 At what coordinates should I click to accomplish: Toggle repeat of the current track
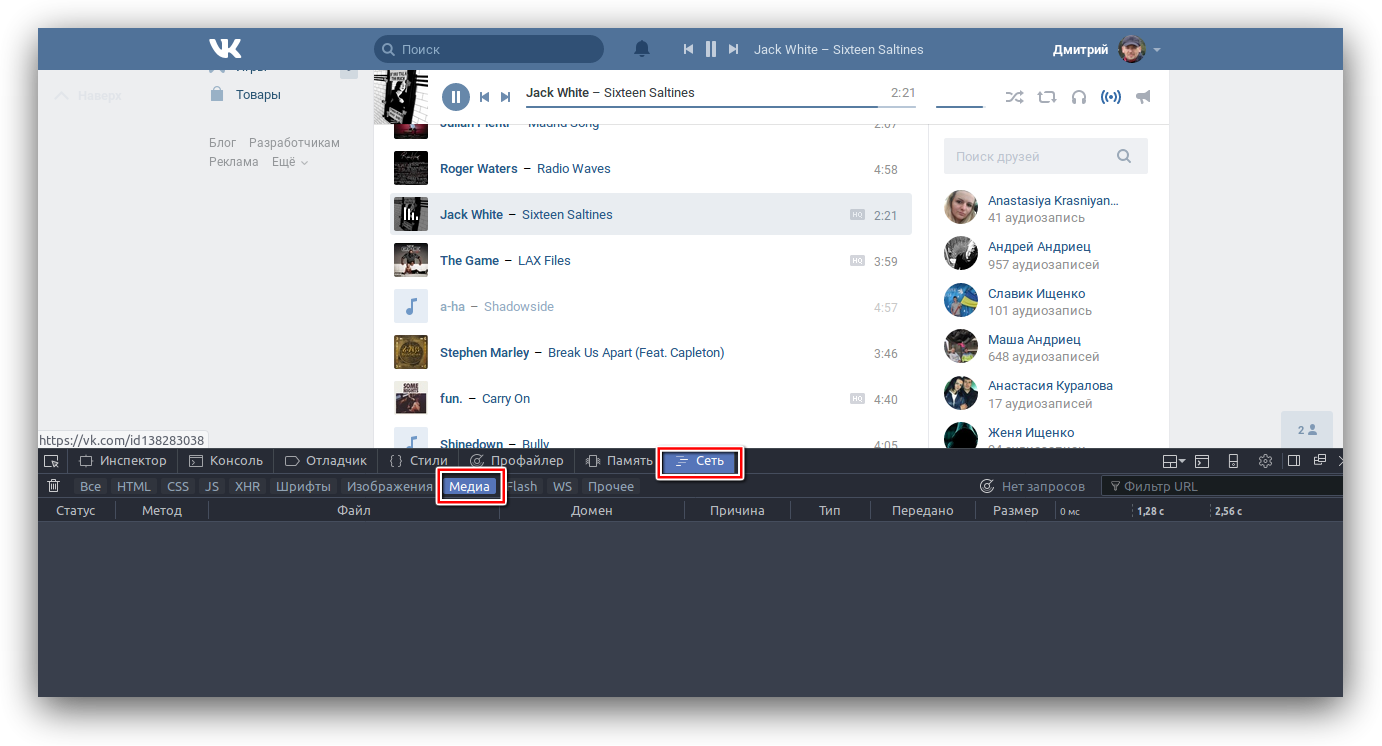1047,97
